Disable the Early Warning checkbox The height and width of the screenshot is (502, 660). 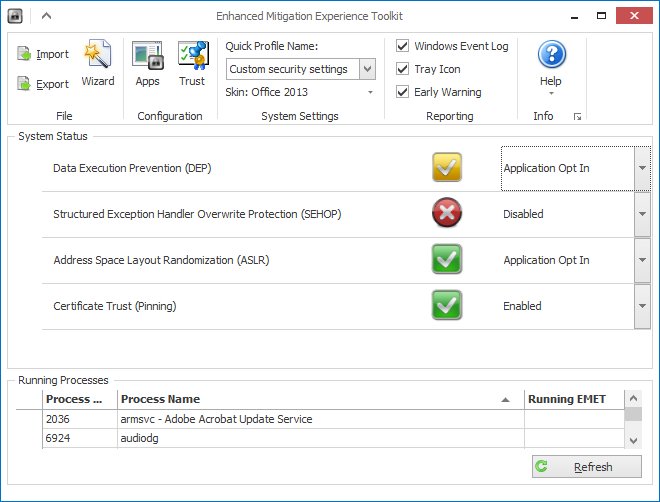402,92
